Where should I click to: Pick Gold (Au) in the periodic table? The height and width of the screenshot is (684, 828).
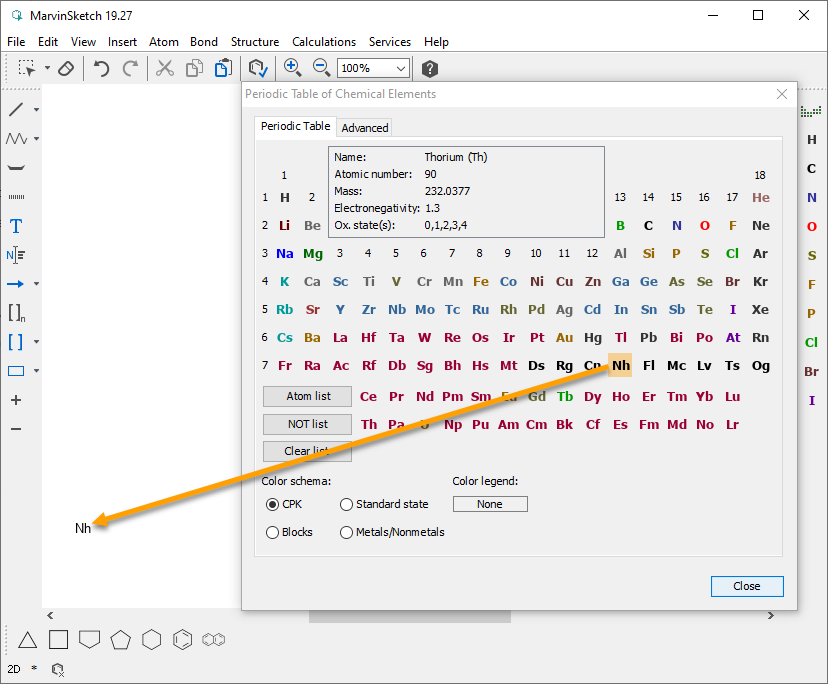(564, 338)
